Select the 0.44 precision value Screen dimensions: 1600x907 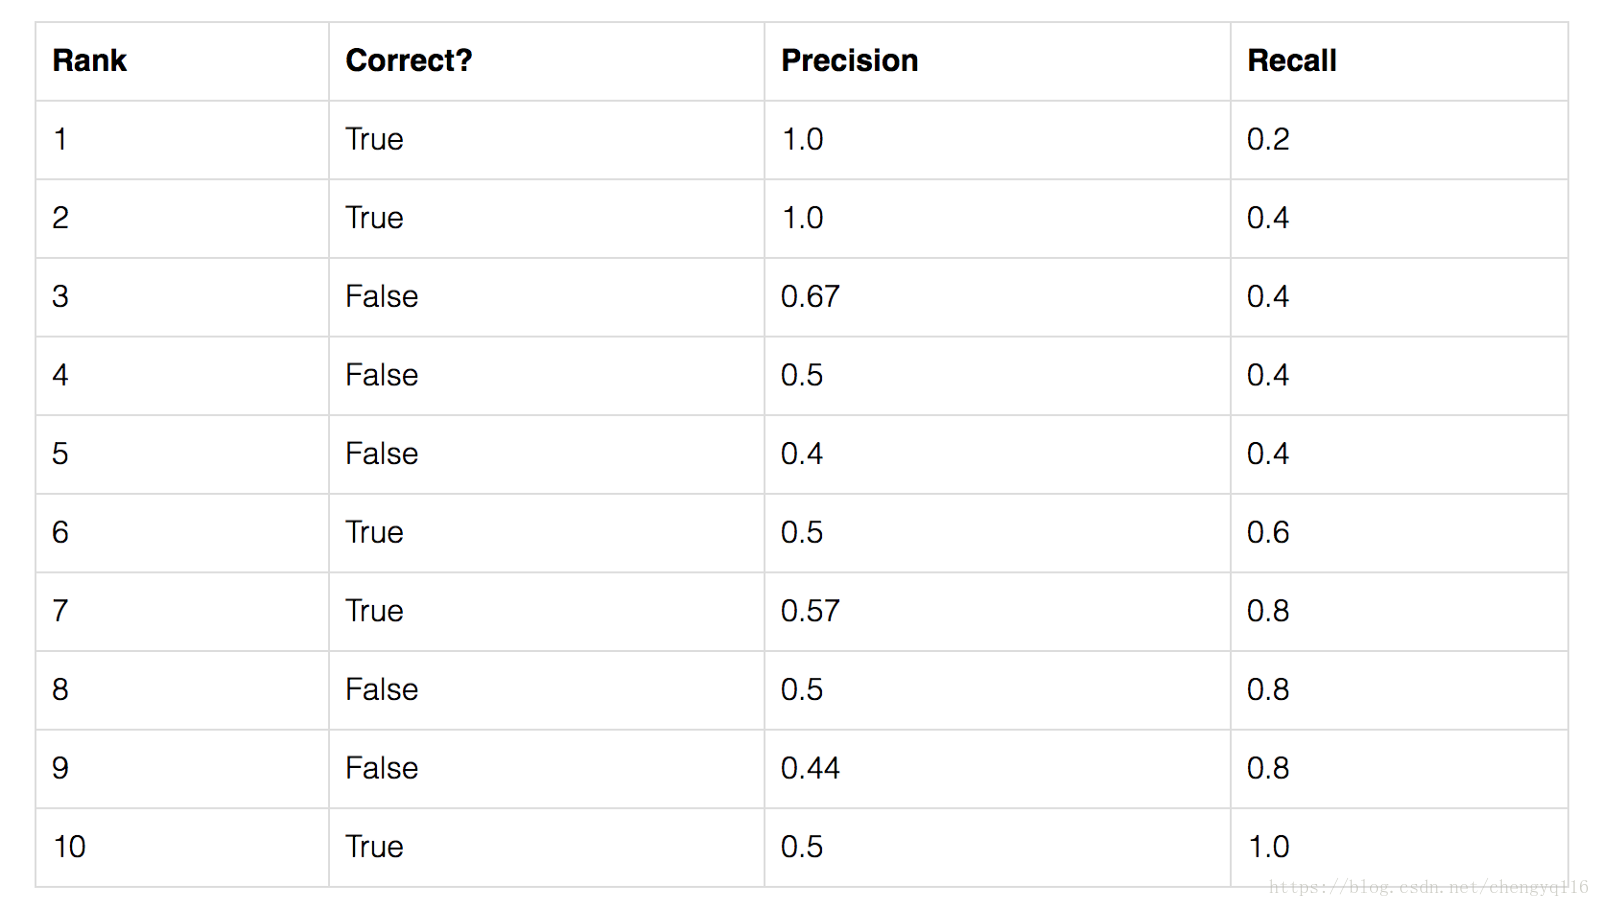point(810,768)
